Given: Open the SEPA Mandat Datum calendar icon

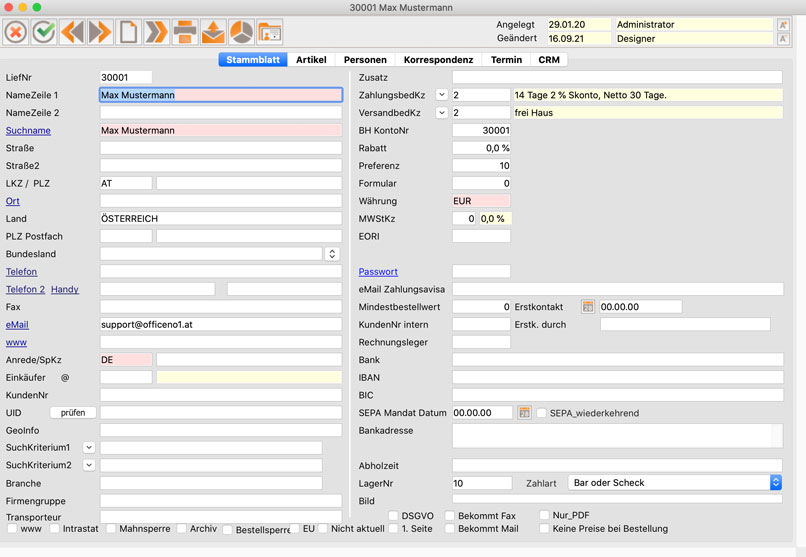Looking at the screenshot, I should click(x=524, y=413).
